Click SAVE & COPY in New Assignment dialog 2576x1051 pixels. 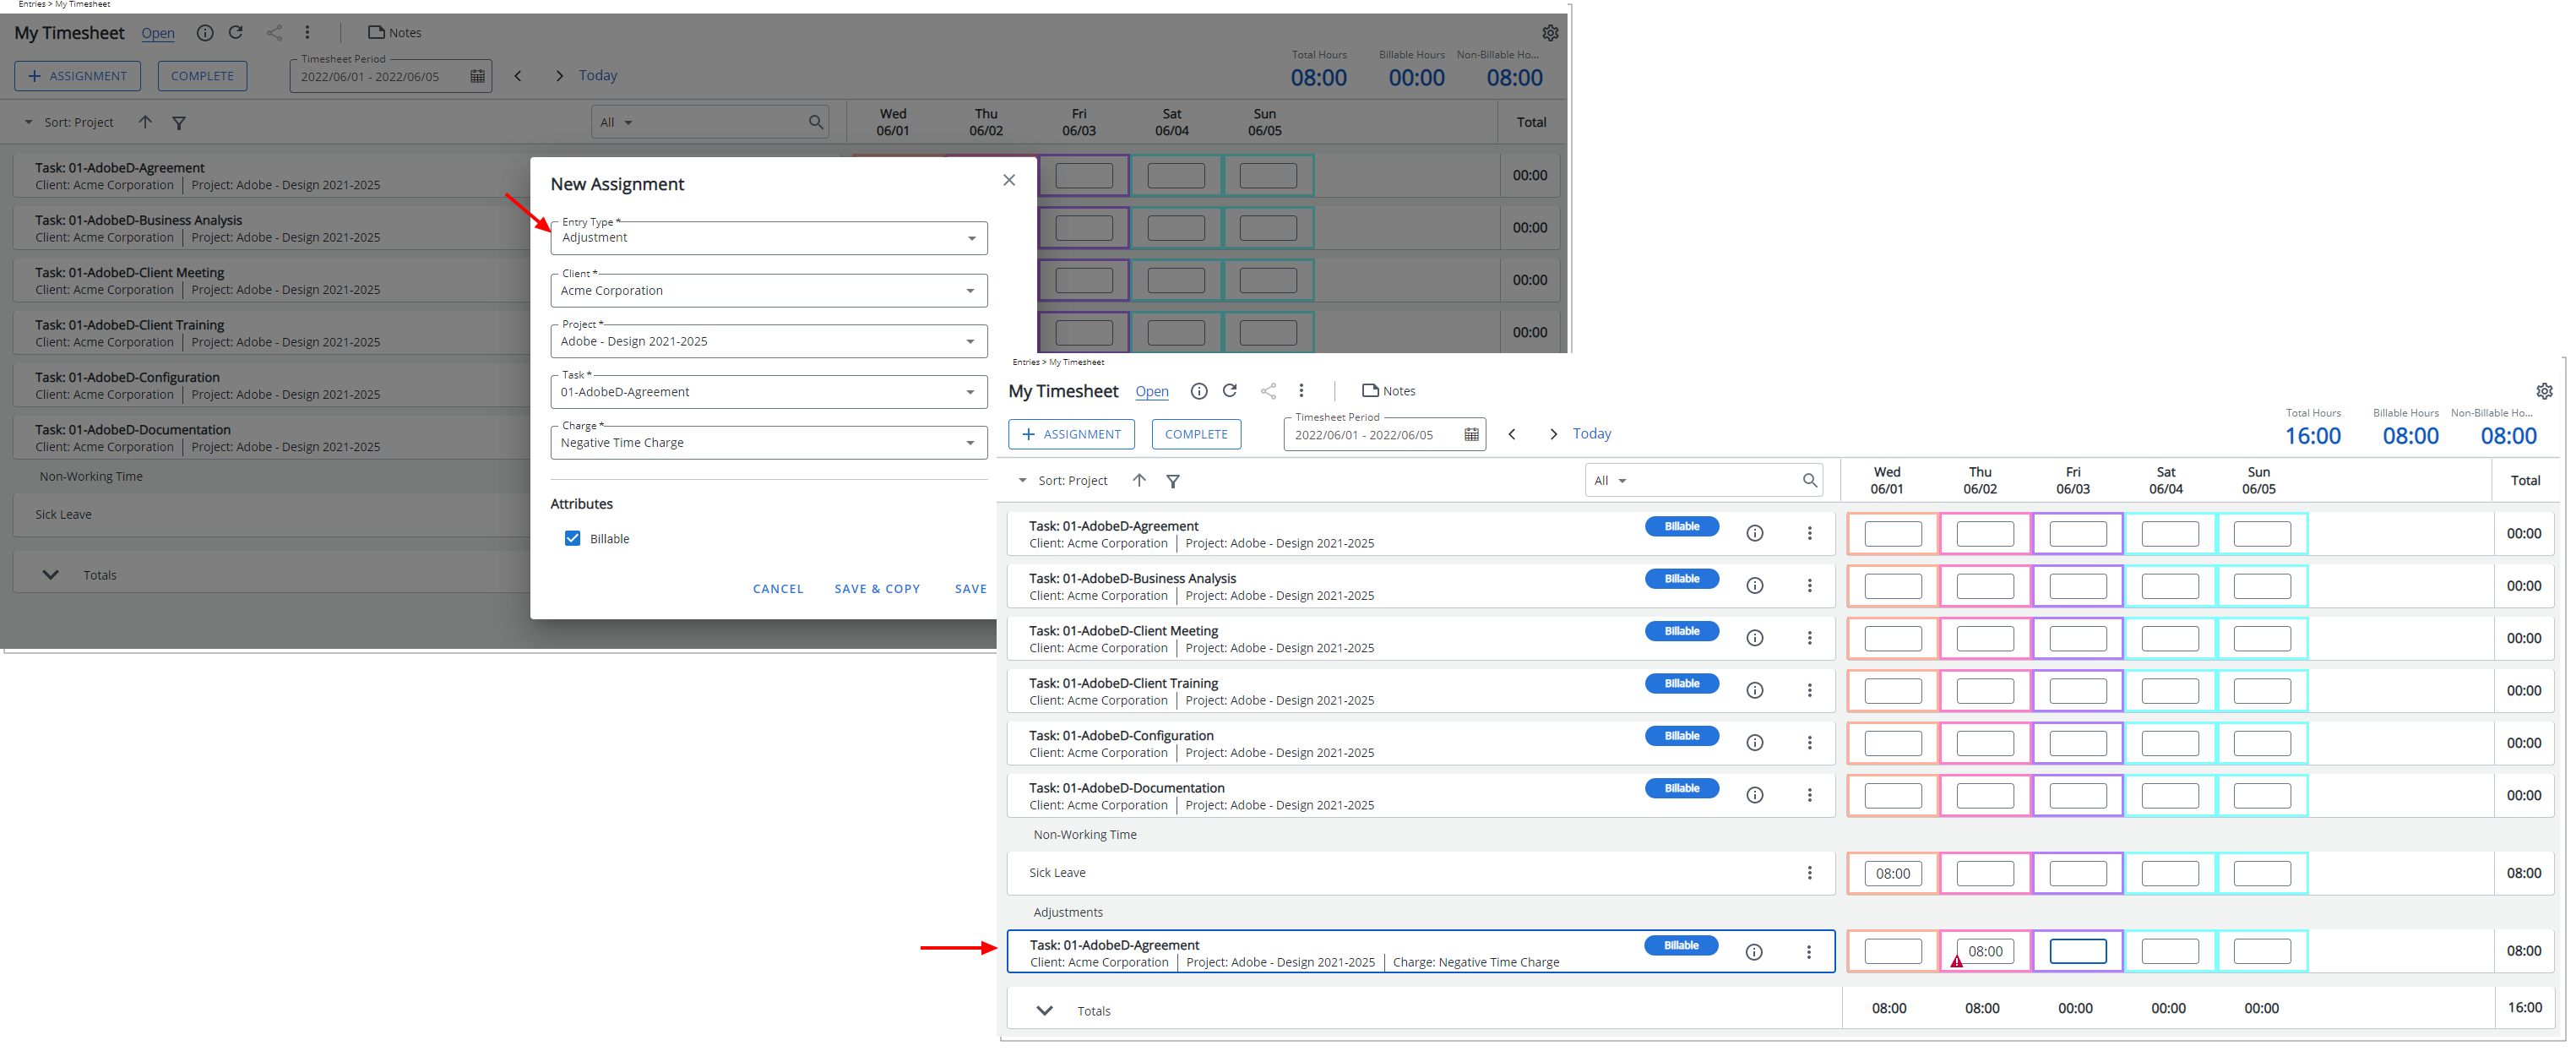[877, 589]
